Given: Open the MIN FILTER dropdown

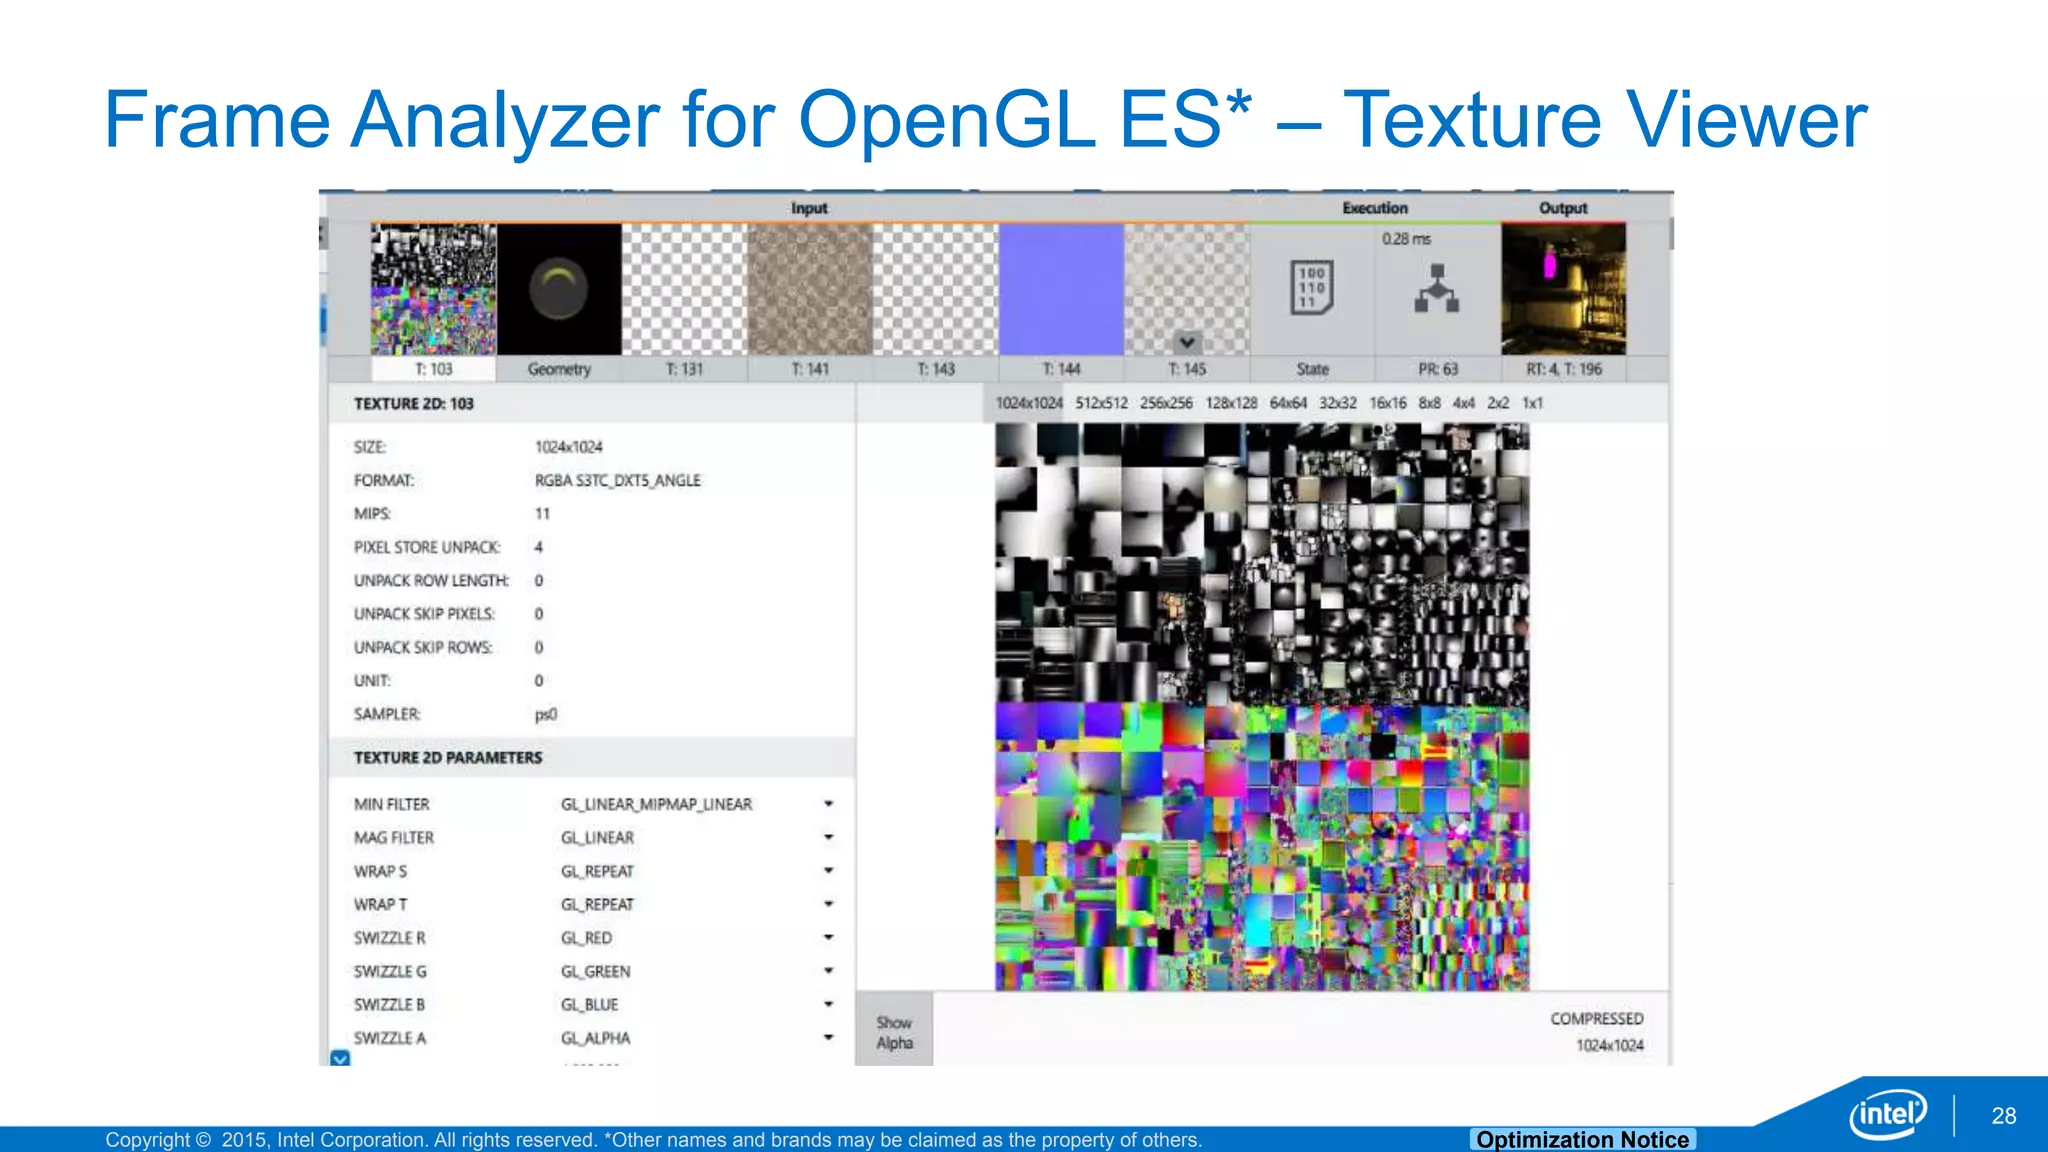Looking at the screenshot, I should (x=828, y=804).
